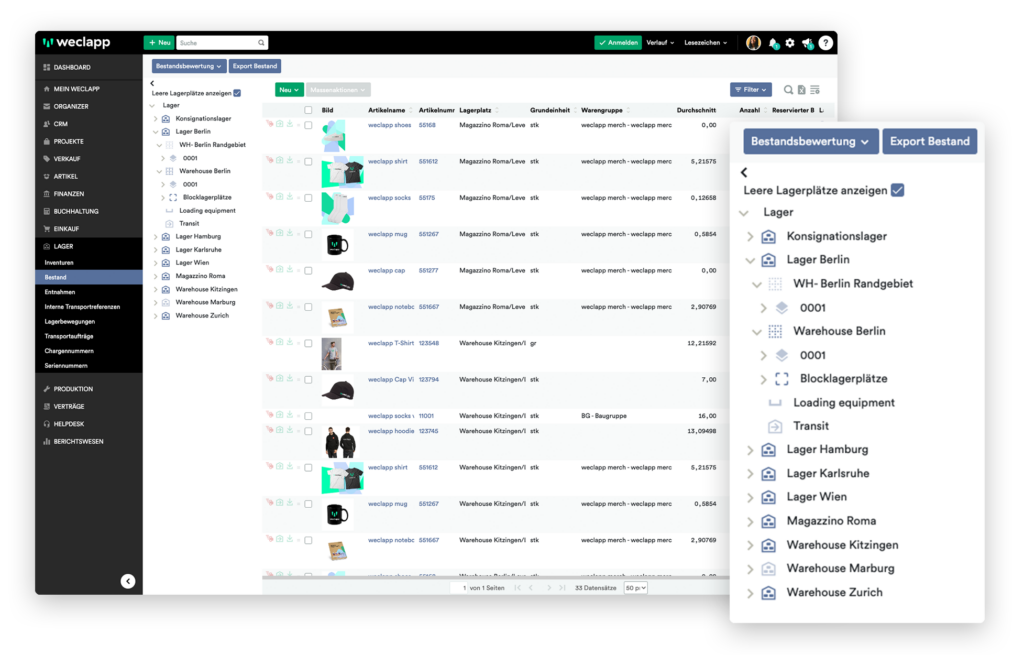
Task: Open weclapp hoodie article link
Action: [391, 431]
